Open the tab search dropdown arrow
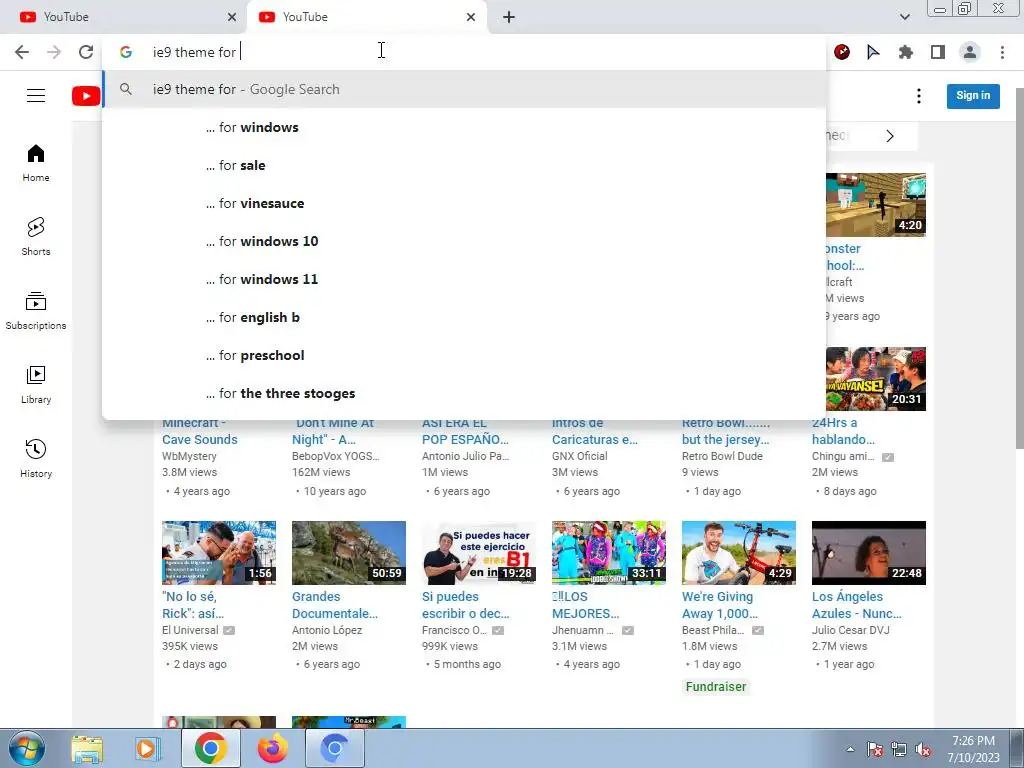Image resolution: width=1024 pixels, height=768 pixels. pyautogui.click(x=904, y=17)
